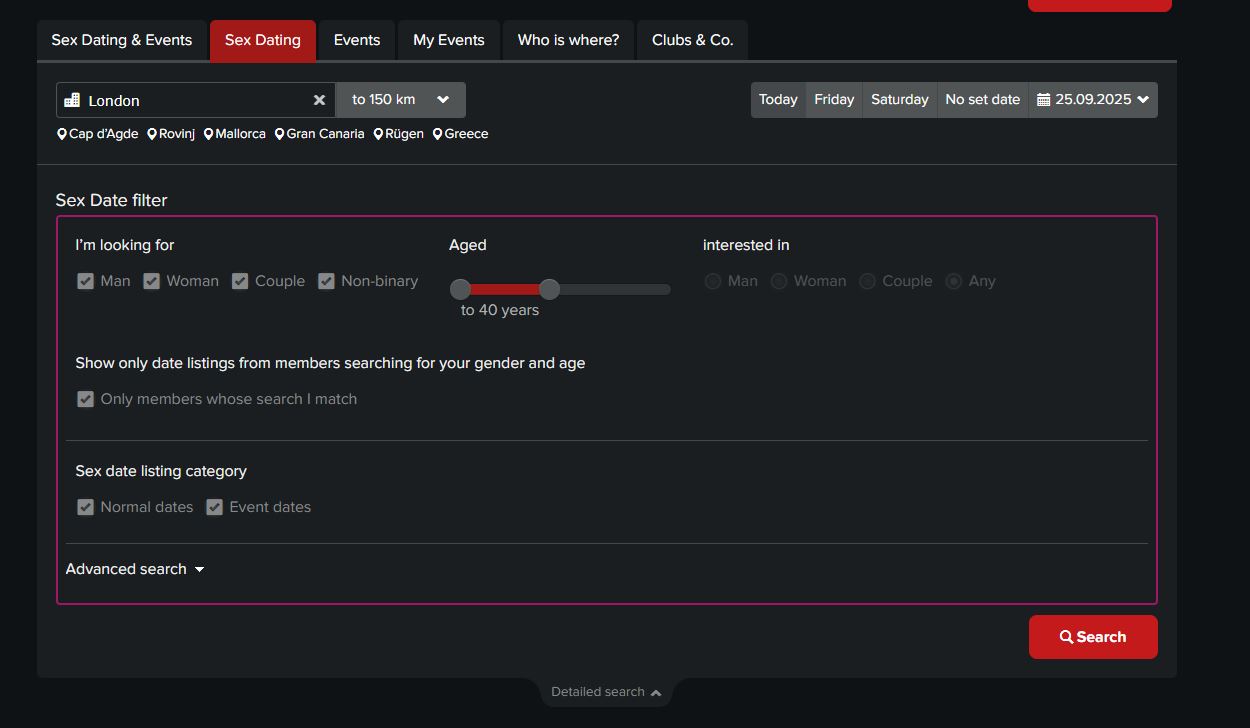Select the Couple radio under interested in
This screenshot has height=728, width=1250.
(x=868, y=281)
